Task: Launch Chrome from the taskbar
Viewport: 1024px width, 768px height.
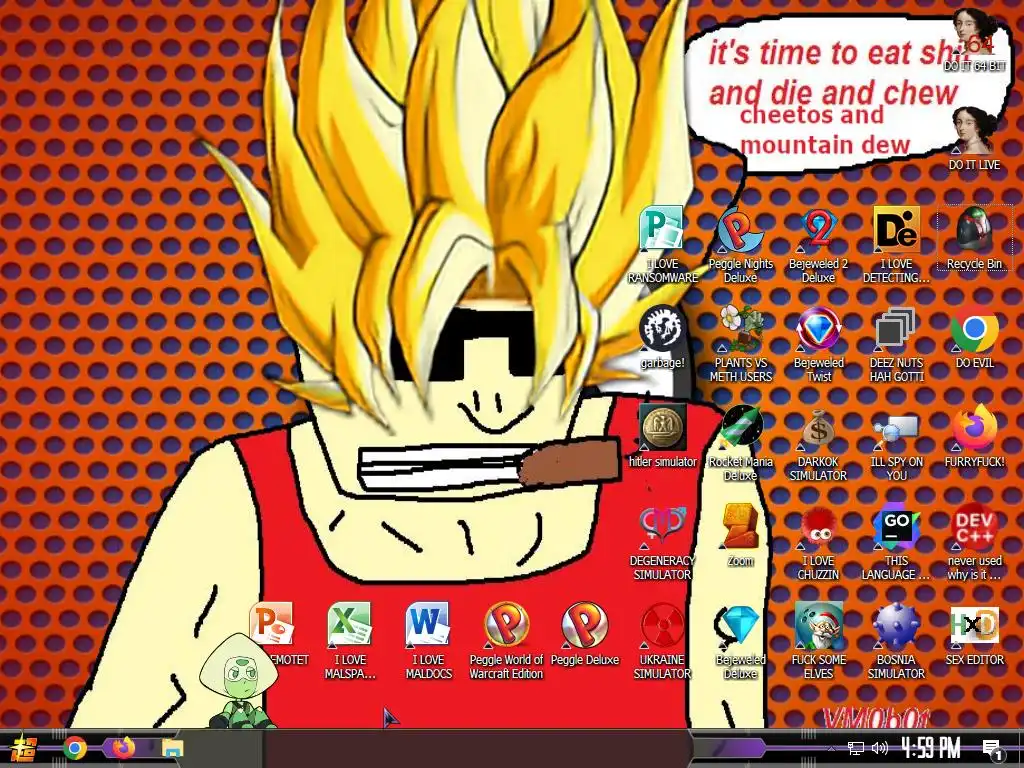Action: pyautogui.click(x=74, y=748)
